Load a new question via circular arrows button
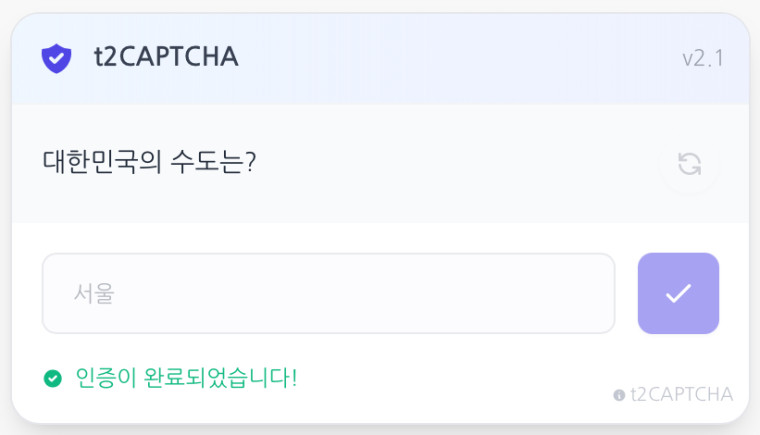 pos(689,164)
